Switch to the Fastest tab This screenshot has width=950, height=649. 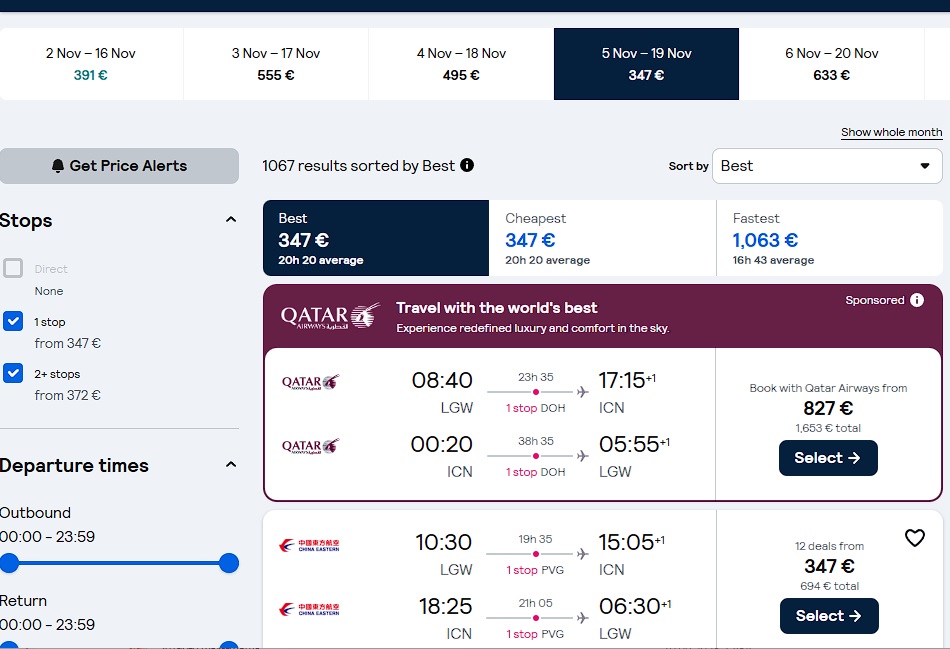click(829, 238)
